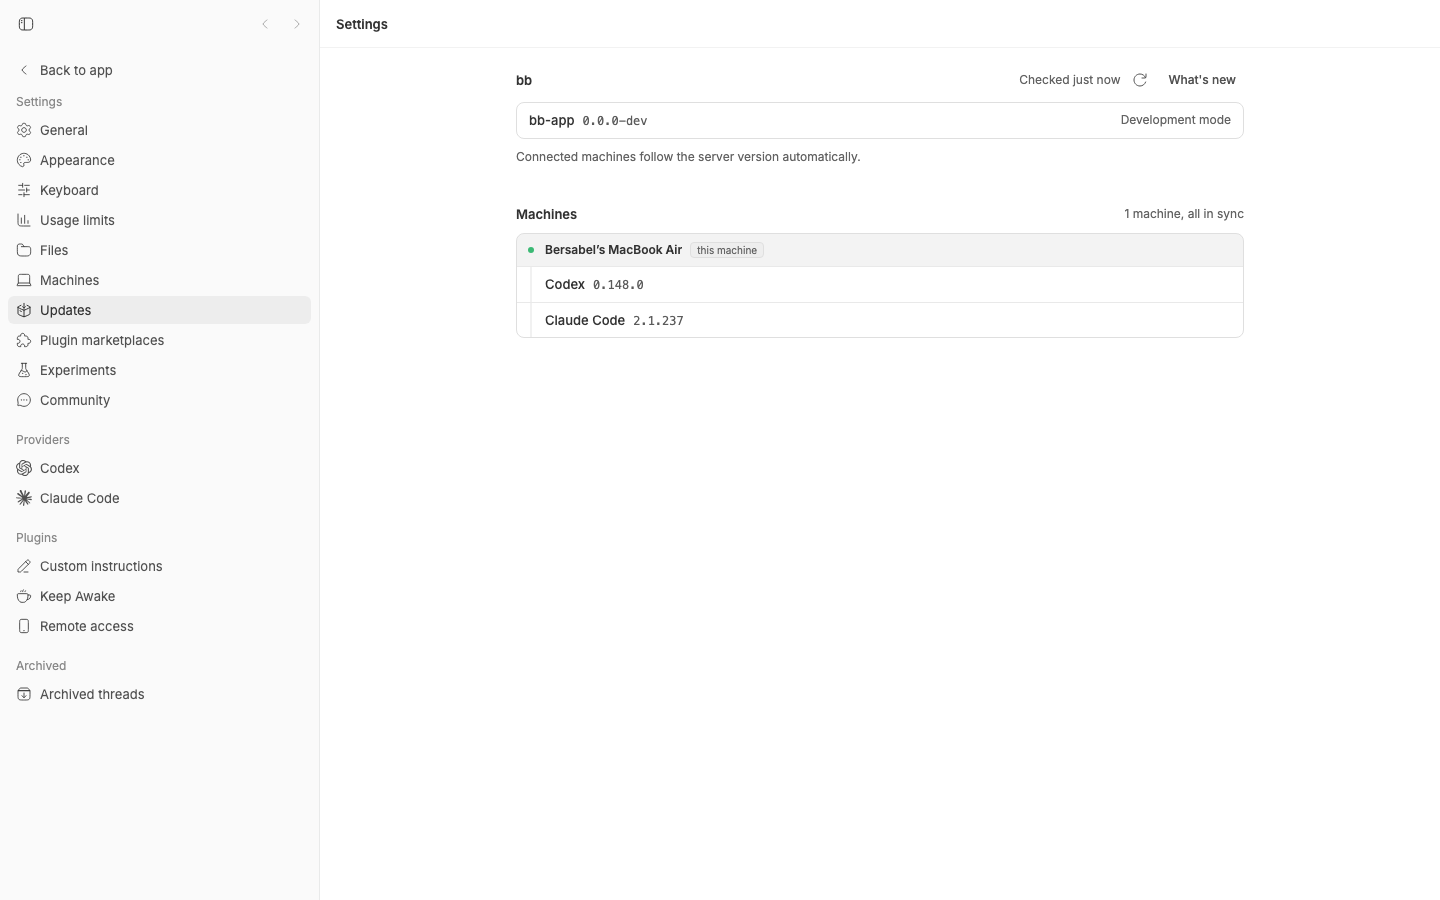Click the Community chat bubble icon
The width and height of the screenshot is (1440, 900).
point(24,400)
